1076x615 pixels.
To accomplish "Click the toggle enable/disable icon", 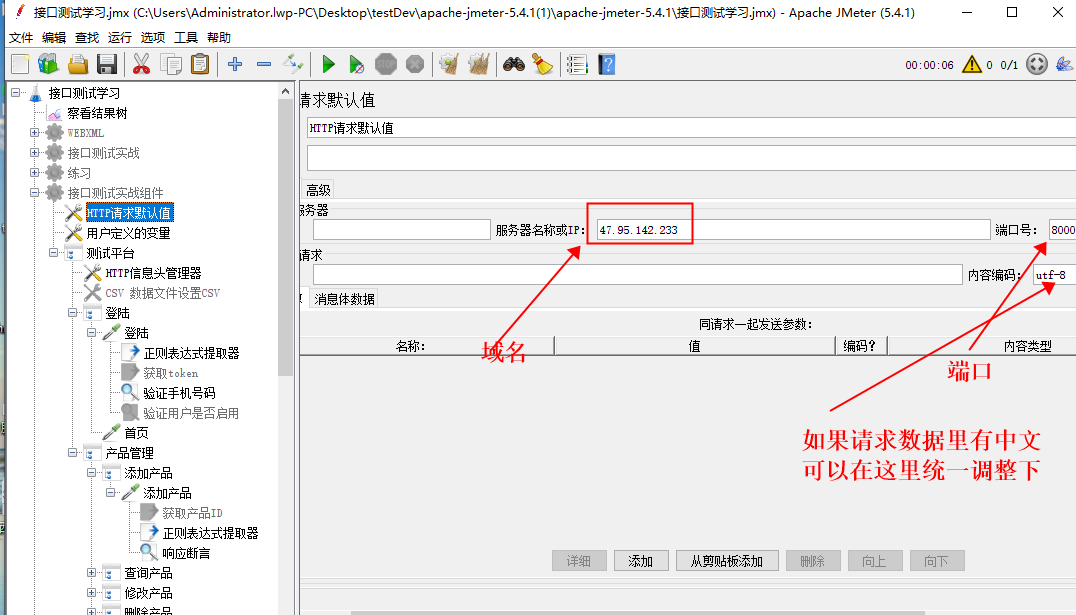I will point(293,65).
